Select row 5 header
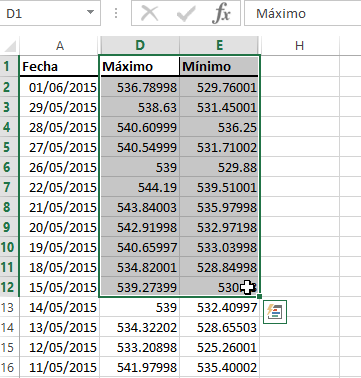Image resolution: width=361 pixels, height=378 pixels. tap(10, 147)
